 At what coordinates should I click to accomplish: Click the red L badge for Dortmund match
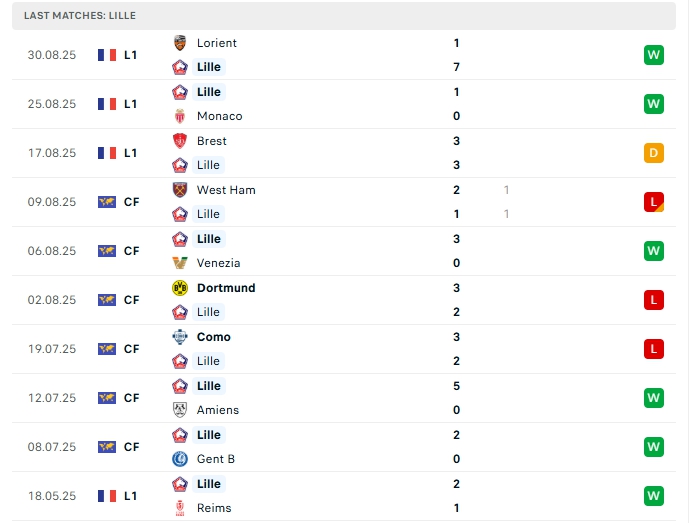coord(654,300)
